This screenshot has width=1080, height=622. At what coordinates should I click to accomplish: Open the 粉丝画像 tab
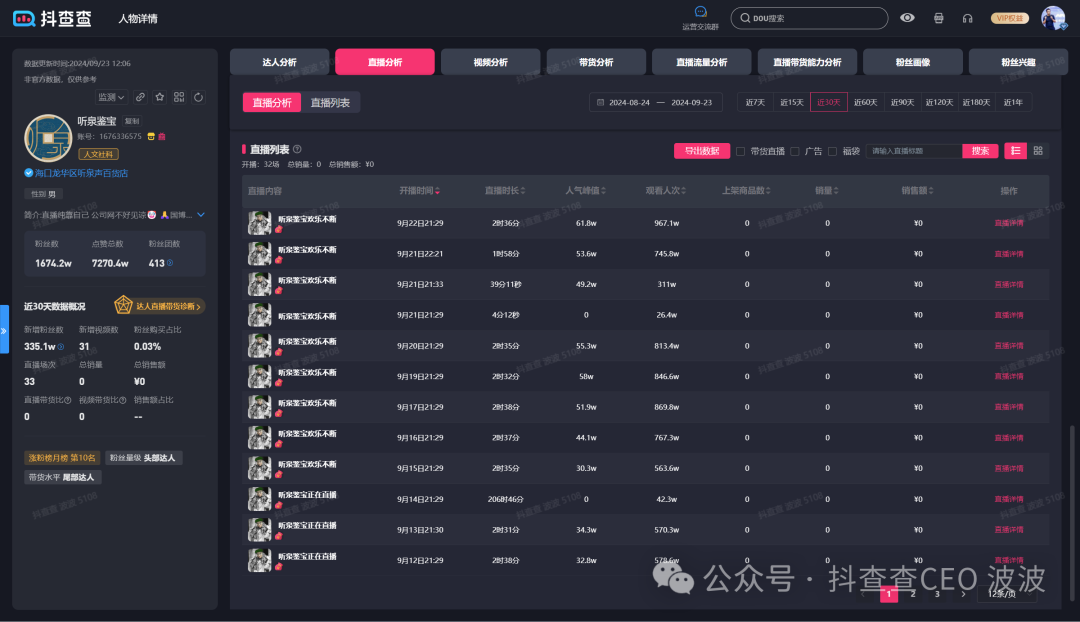coord(913,62)
